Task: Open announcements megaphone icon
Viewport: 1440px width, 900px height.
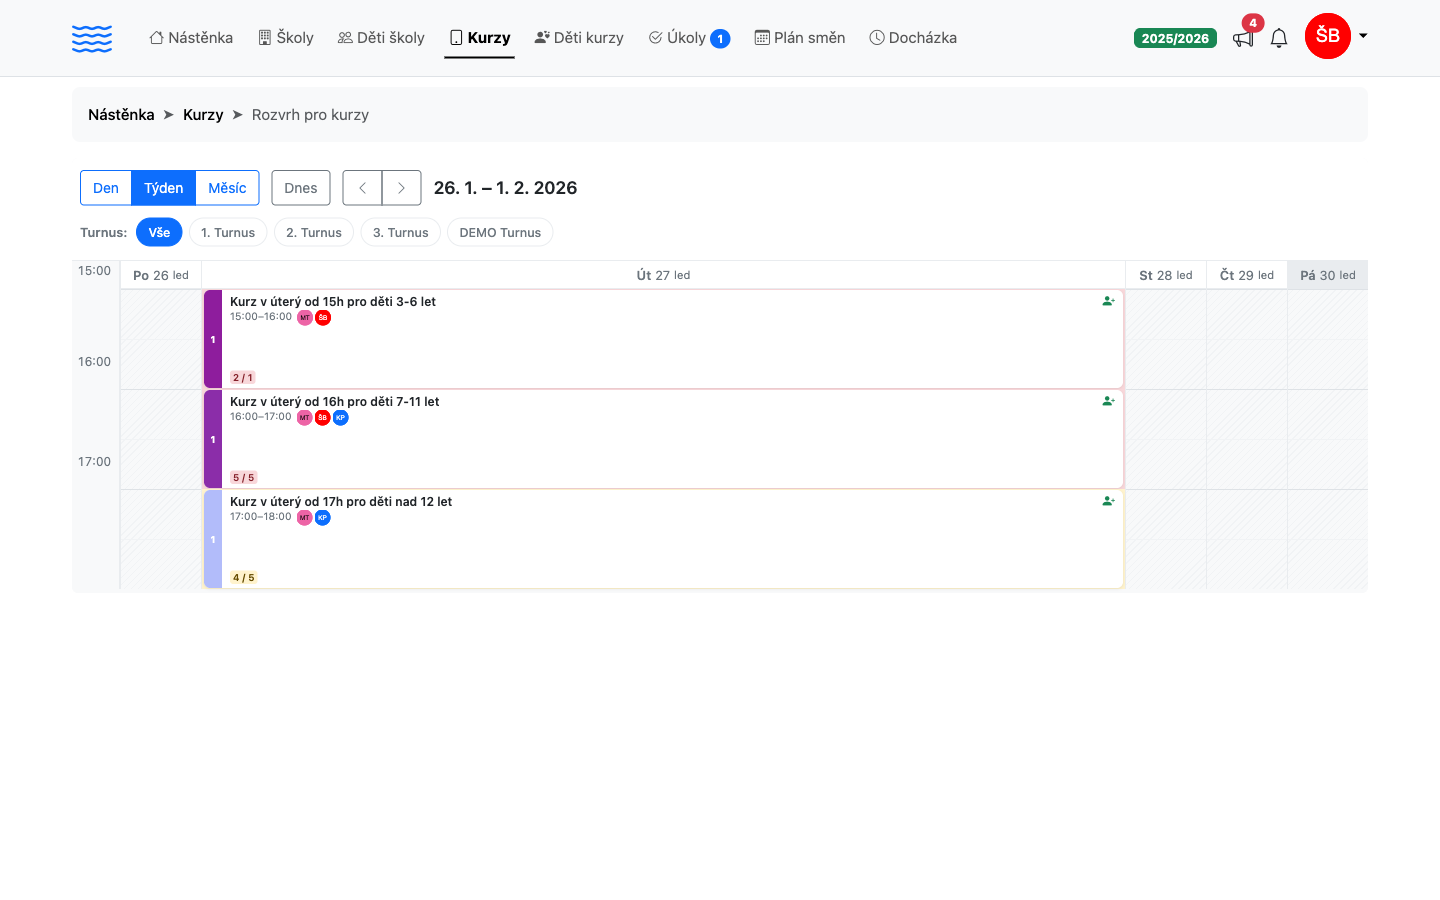Action: [1243, 39]
